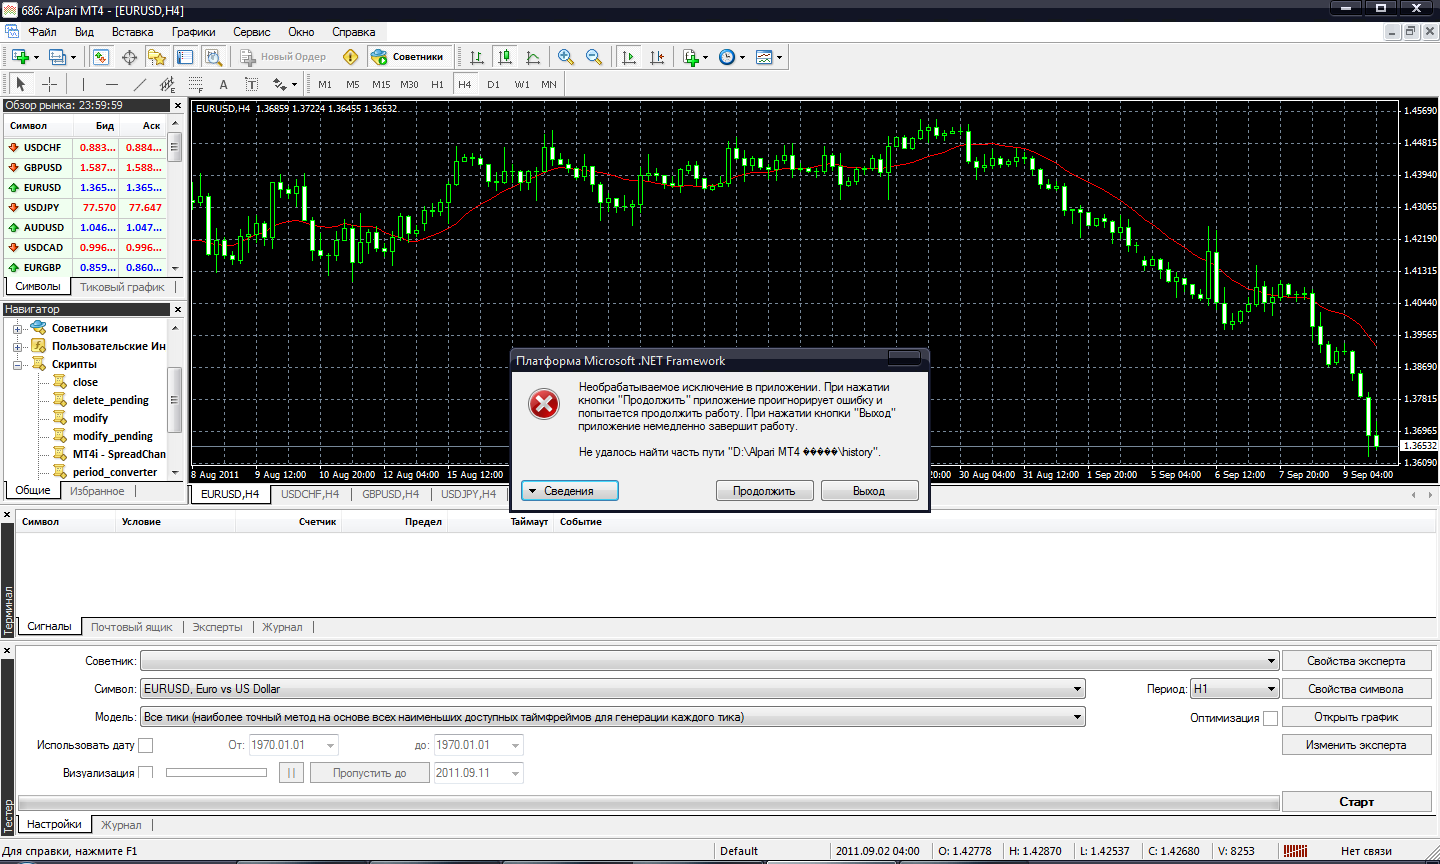Enable the Оптимизация checkbox
The height and width of the screenshot is (864, 1440).
tap(1270, 718)
